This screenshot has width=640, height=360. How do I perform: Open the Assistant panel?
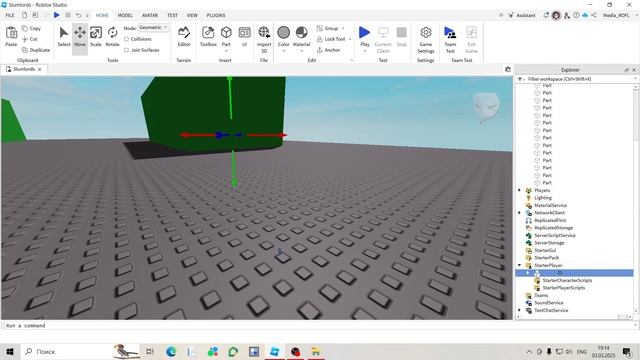coord(522,15)
